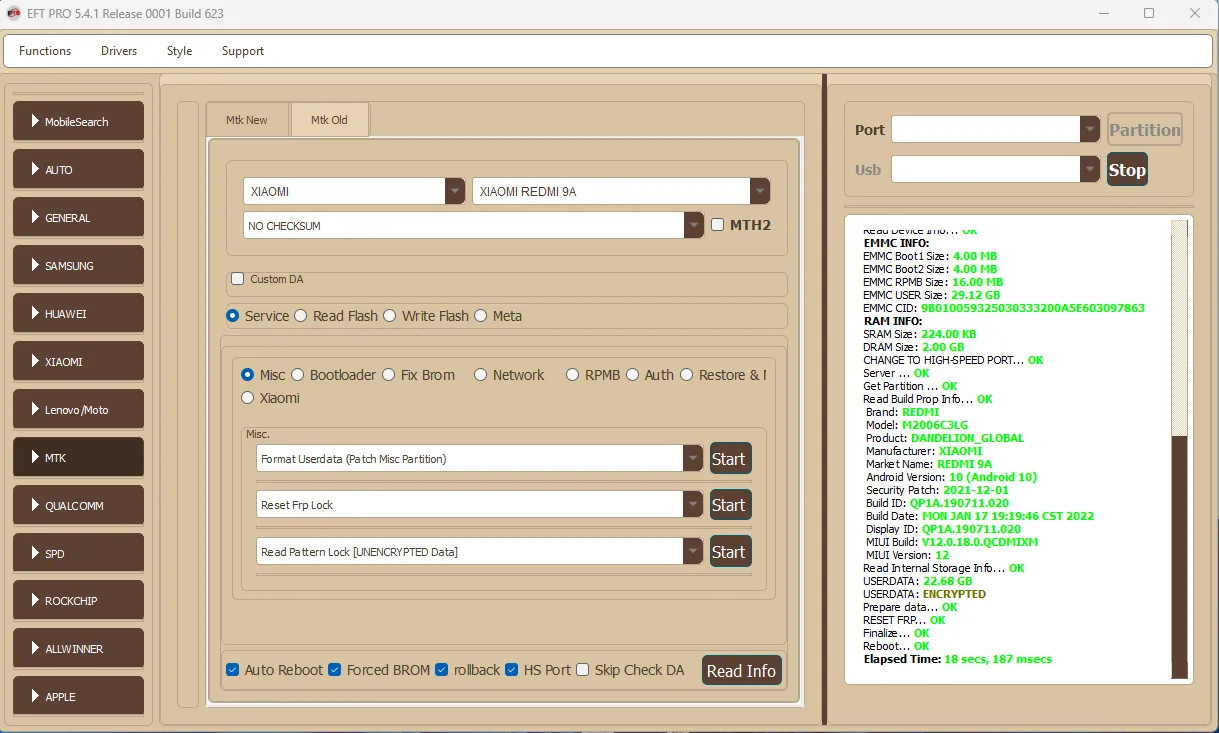Open the MobileSearch sidebar section
The height and width of the screenshot is (733, 1219).
tap(78, 121)
